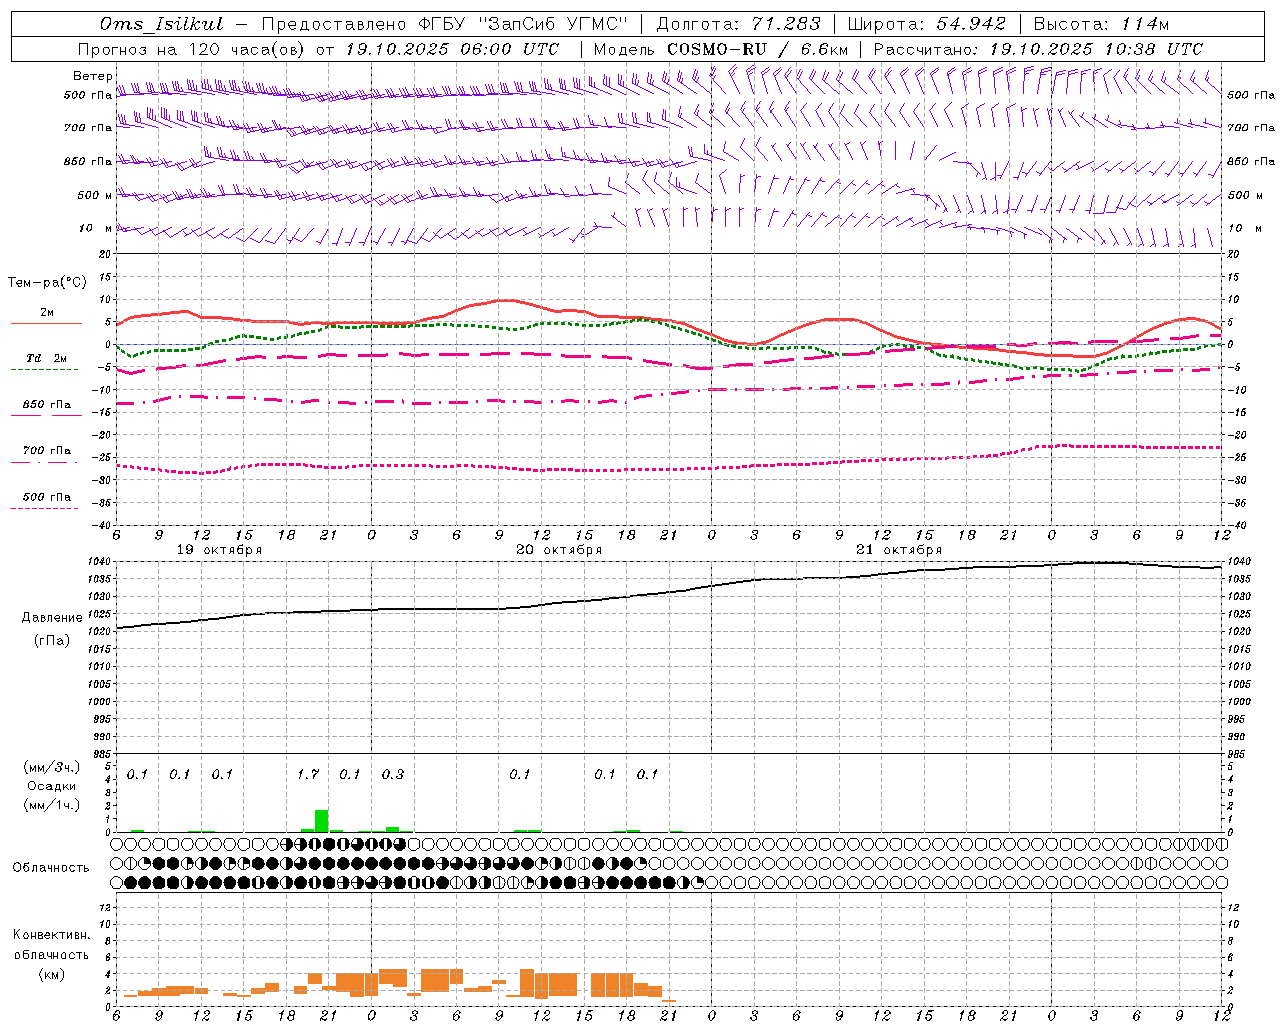Click the Давление pressure chart label

[52, 618]
